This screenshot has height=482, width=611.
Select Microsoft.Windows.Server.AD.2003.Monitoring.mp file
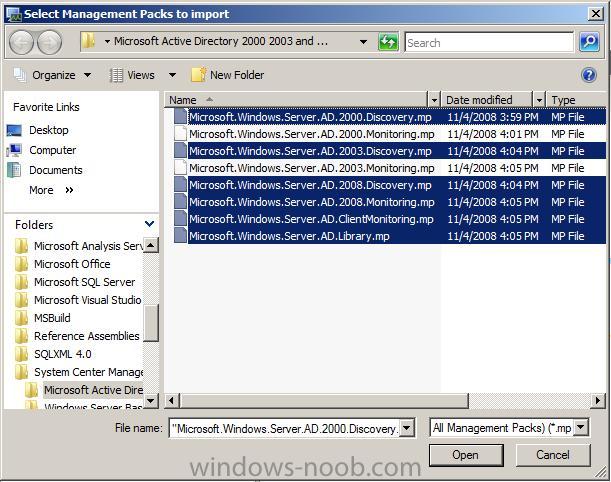pyautogui.click(x=312, y=168)
